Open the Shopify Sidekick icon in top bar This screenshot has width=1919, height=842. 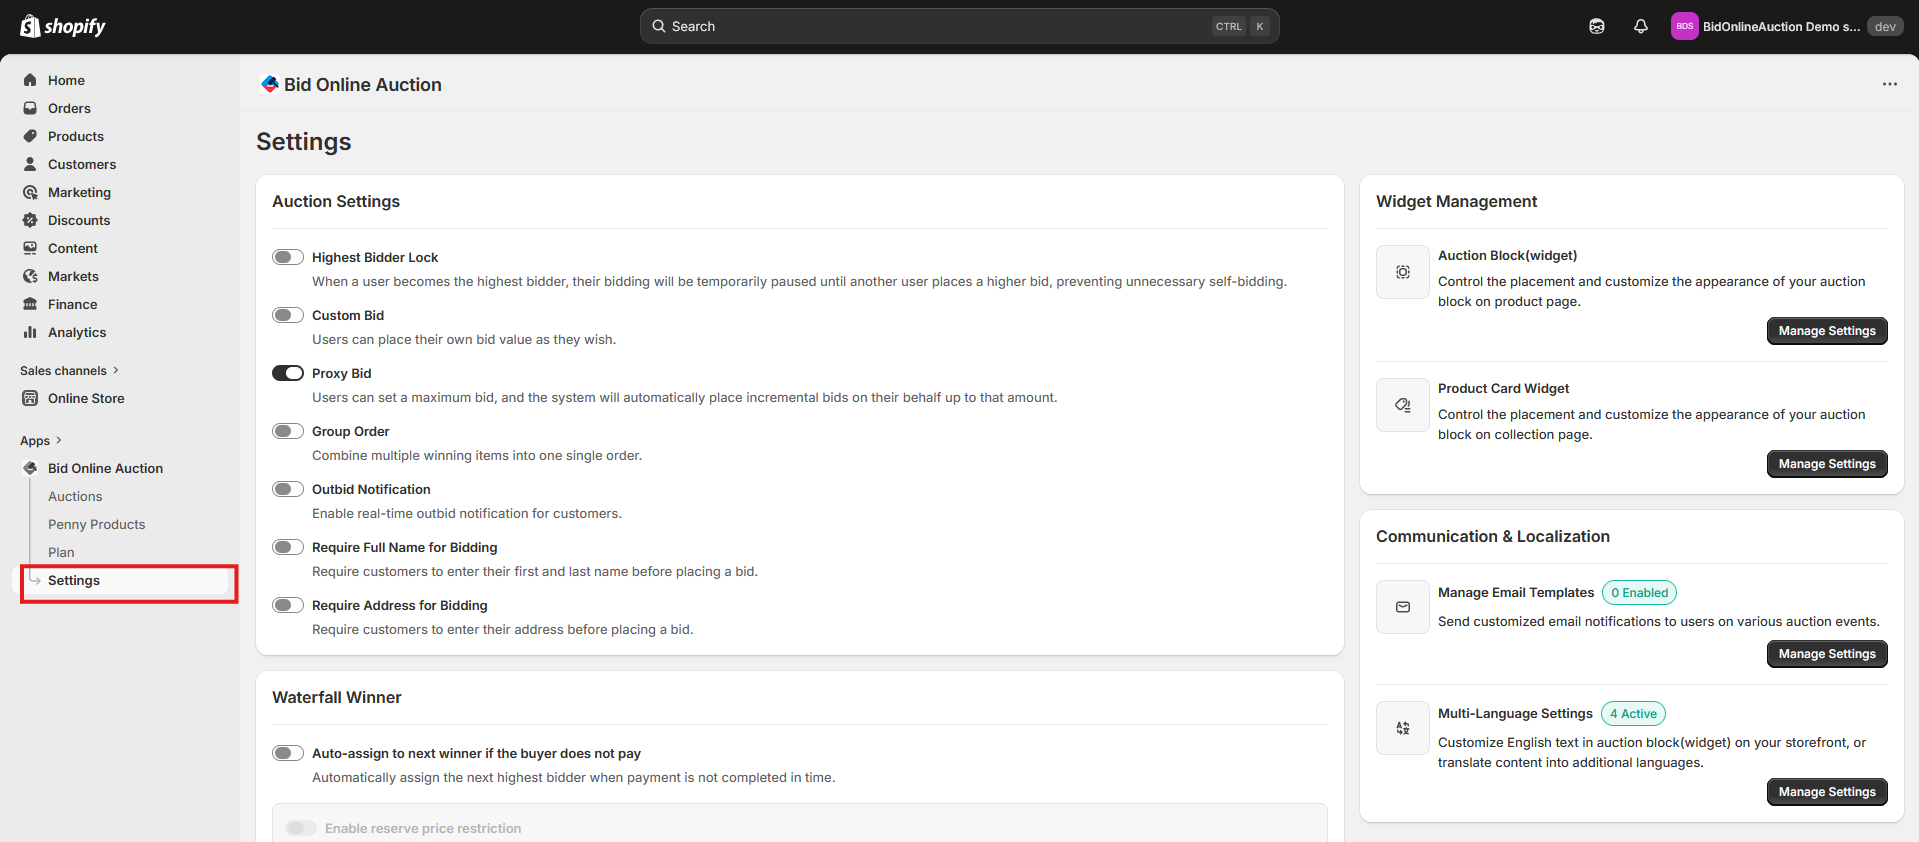pos(1597,27)
